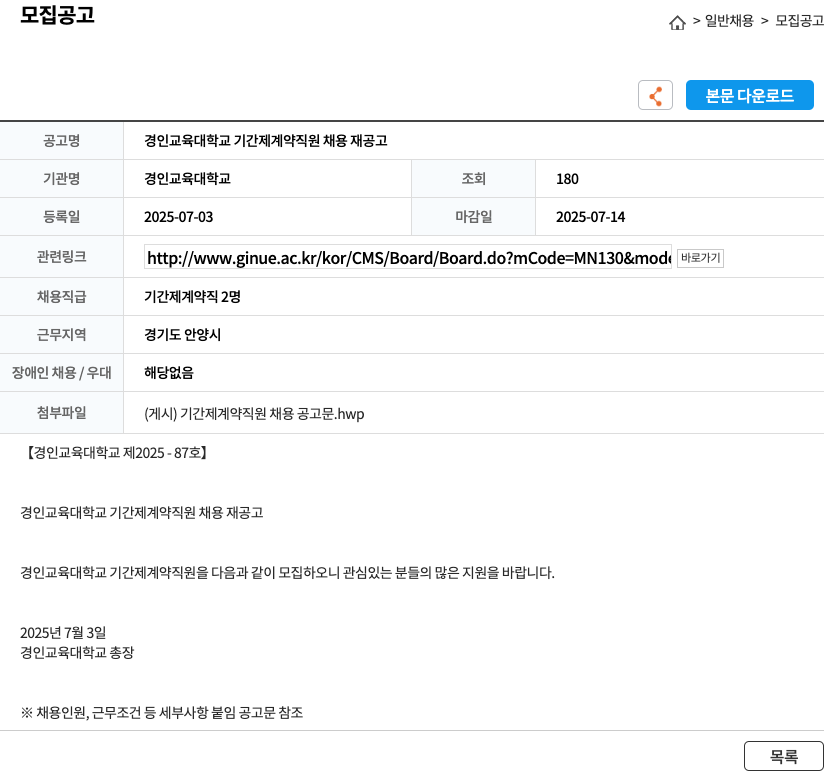Image resolution: width=824 pixels, height=771 pixels.
Task: Click 등록일 value 2025-07-03
Action: coord(179,217)
